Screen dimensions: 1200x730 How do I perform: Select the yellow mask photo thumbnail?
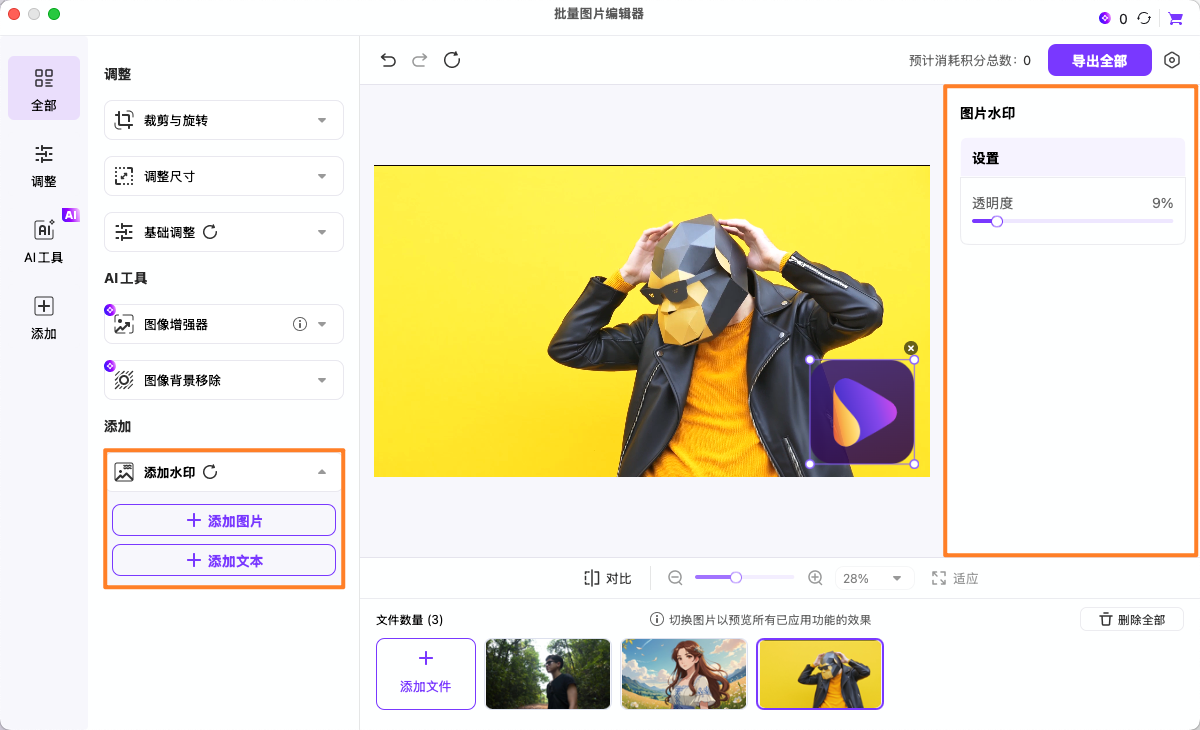click(x=819, y=674)
